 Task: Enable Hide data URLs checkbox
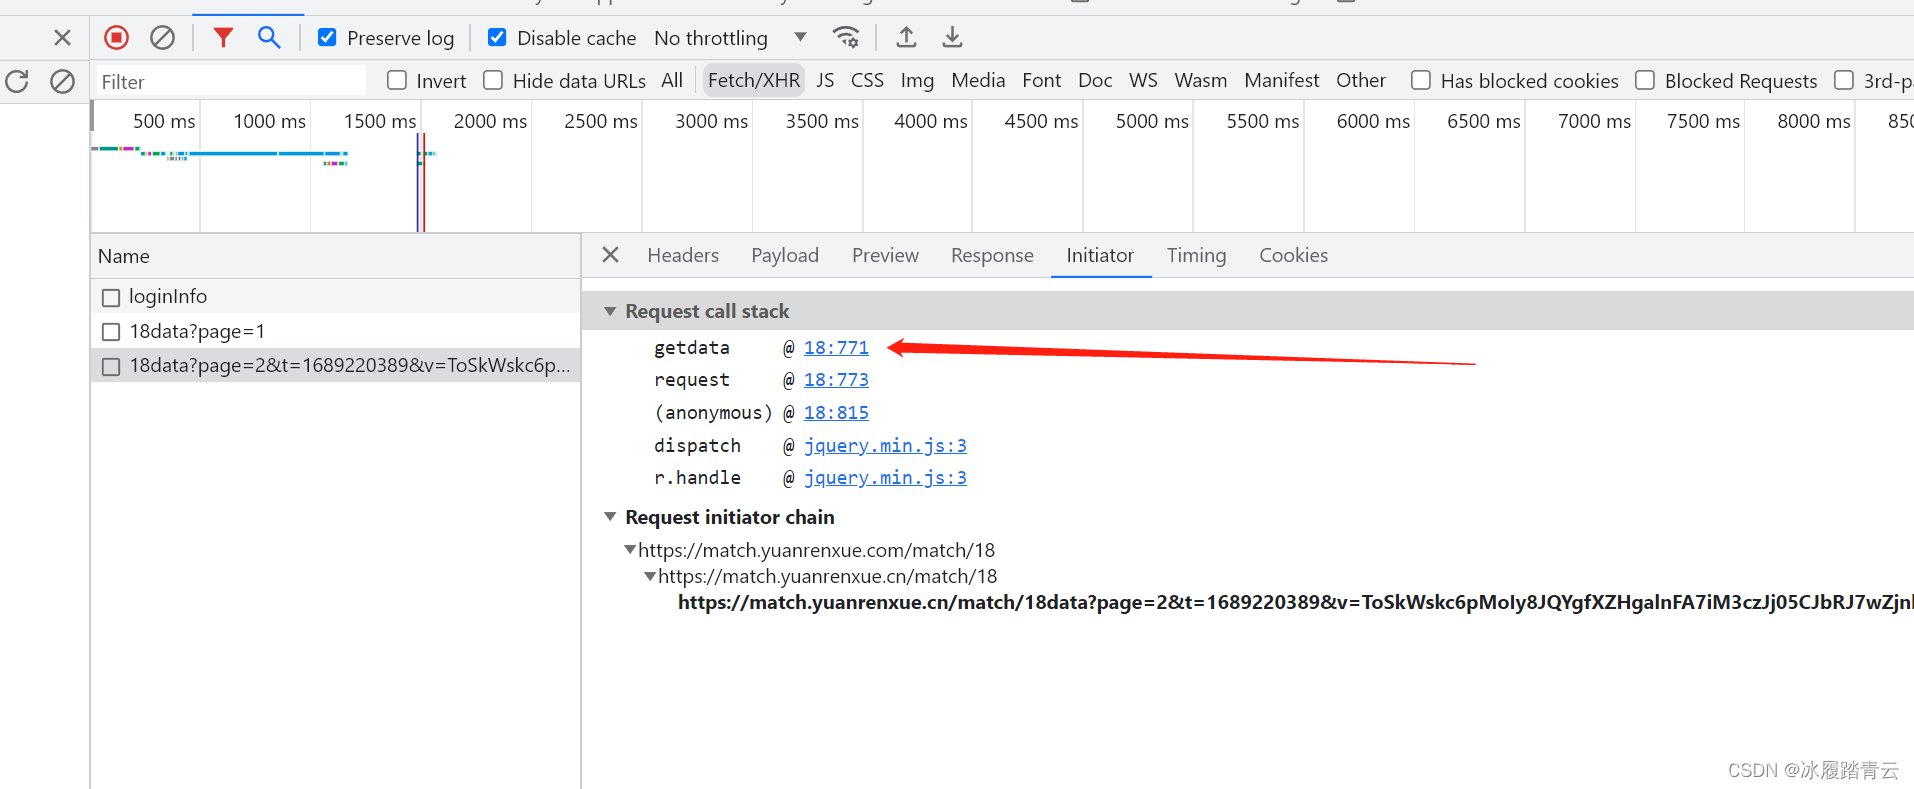tap(493, 80)
